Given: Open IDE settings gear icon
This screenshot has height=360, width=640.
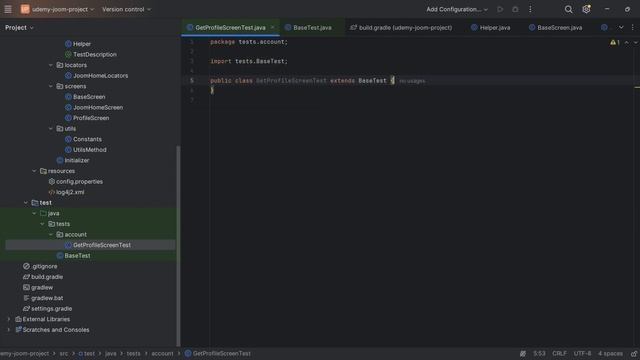Looking at the screenshot, I should click(x=587, y=9).
